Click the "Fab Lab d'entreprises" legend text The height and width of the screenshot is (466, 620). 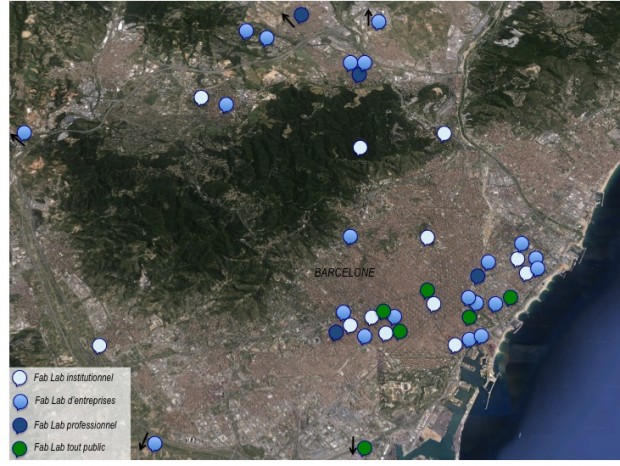[x=75, y=401]
